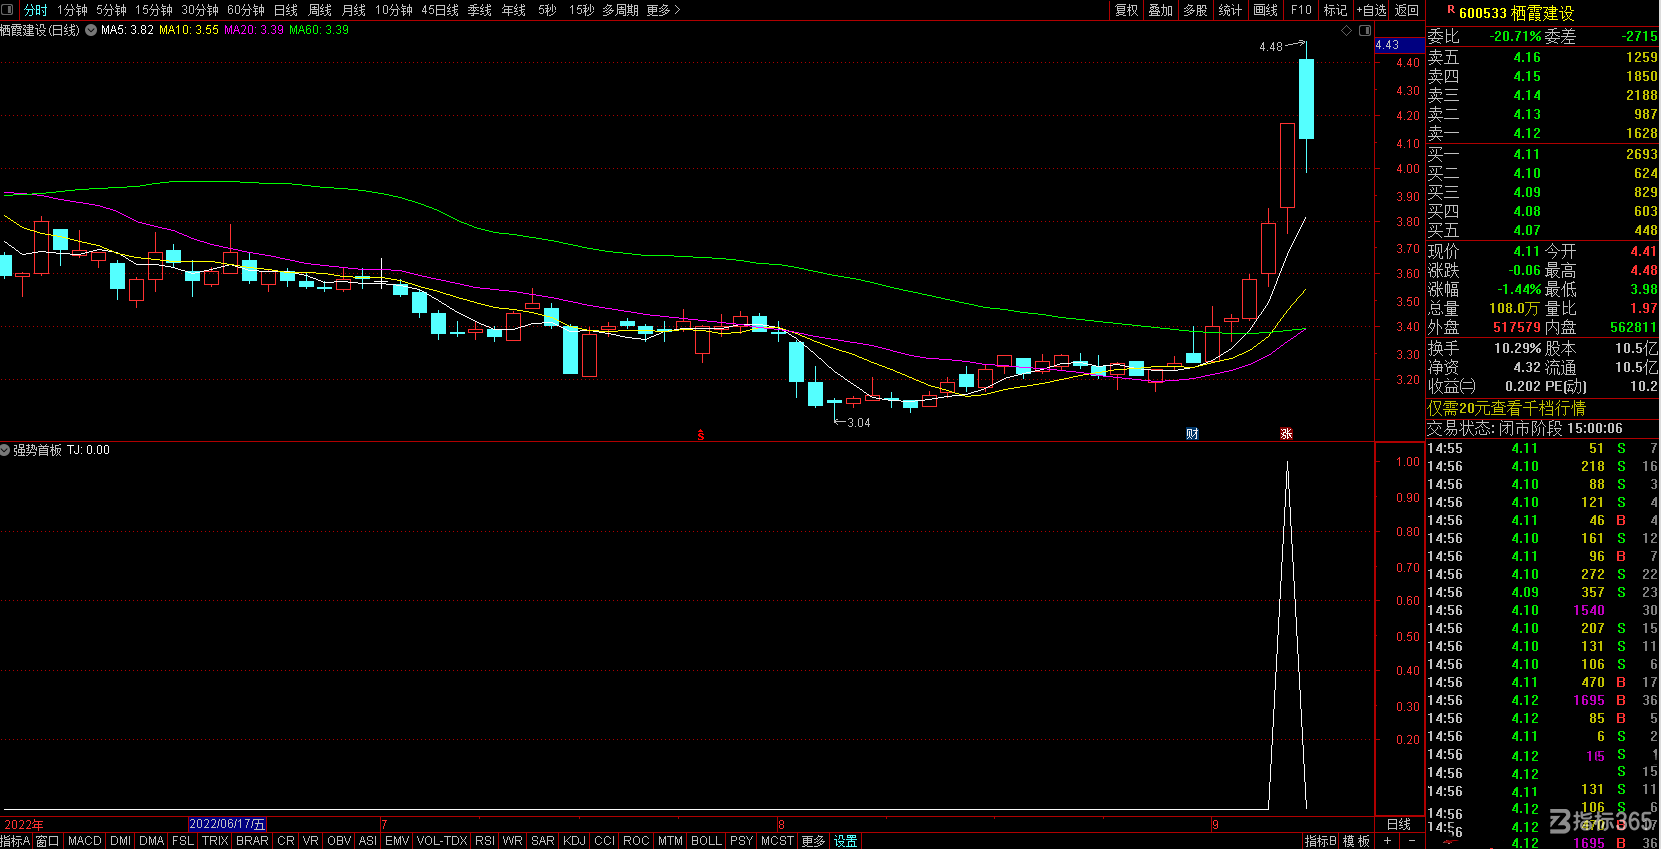1661x849 pixels.
Task: Click the blue 财 marker below the chart
Action: 1192,434
